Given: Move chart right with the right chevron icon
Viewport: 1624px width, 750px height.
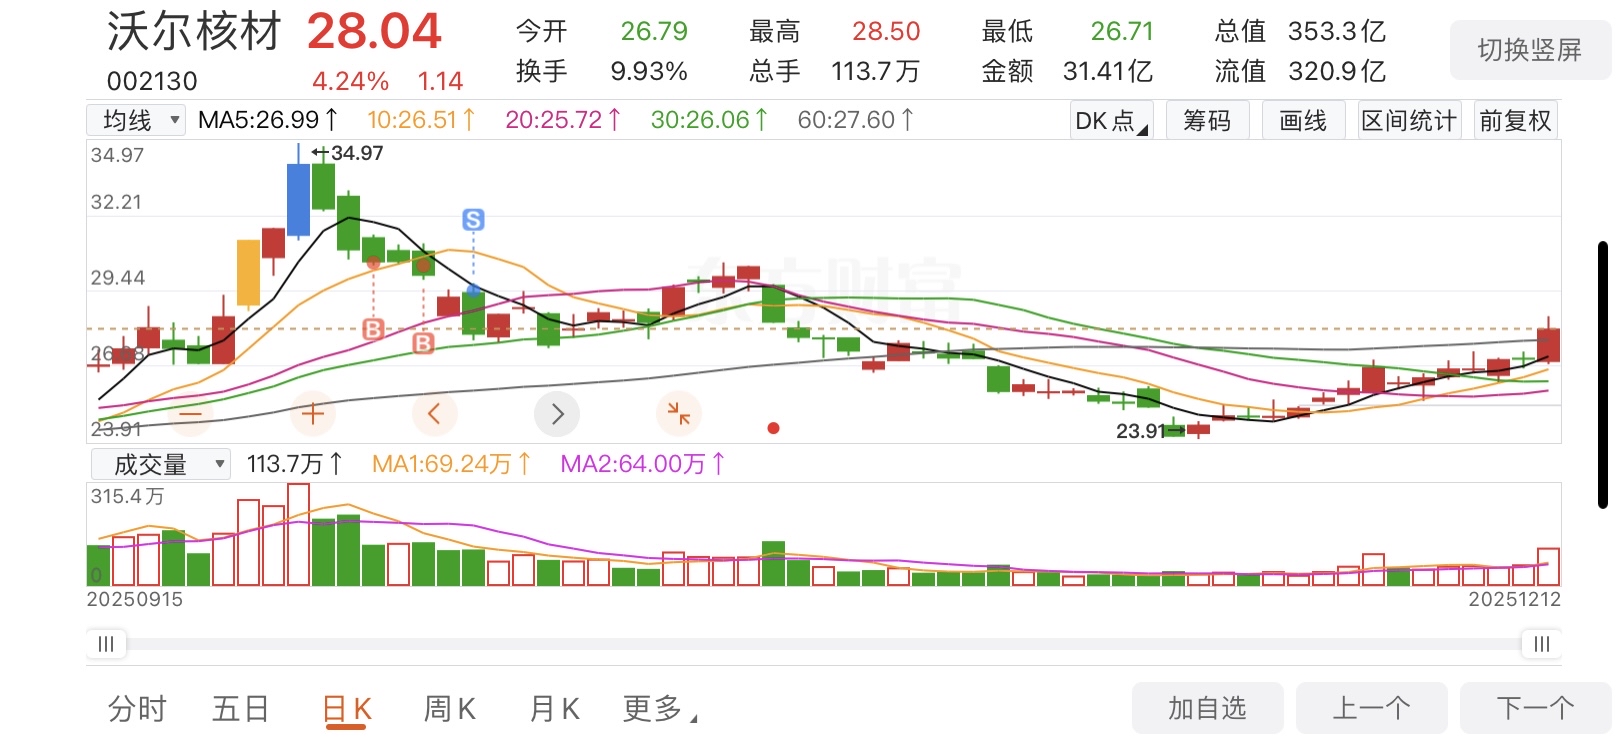Looking at the screenshot, I should 557,413.
